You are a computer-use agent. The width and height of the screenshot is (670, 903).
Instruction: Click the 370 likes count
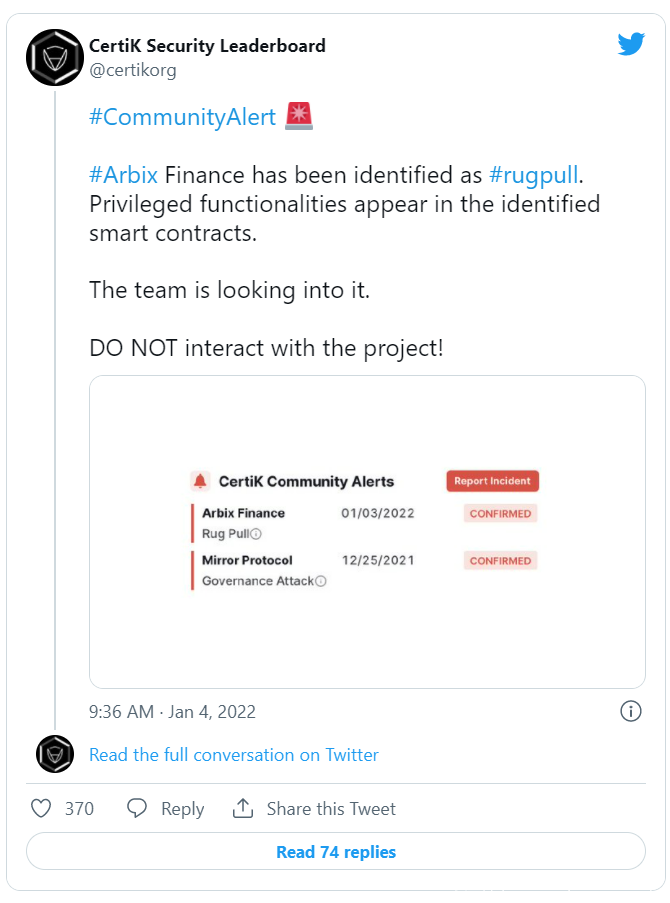(x=79, y=809)
